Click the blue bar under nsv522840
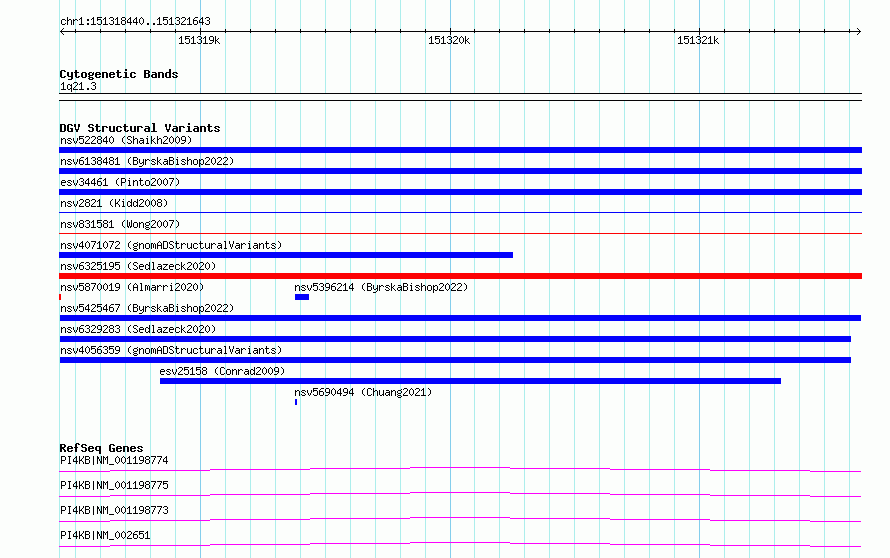 point(460,150)
